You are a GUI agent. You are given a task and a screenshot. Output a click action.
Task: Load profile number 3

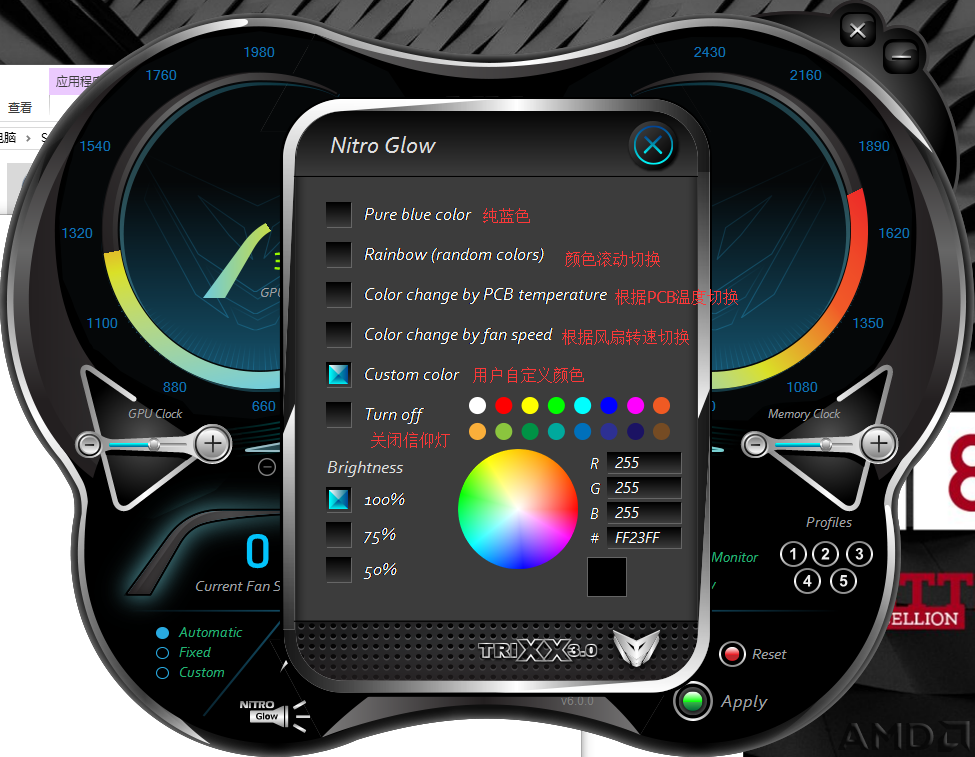point(859,554)
